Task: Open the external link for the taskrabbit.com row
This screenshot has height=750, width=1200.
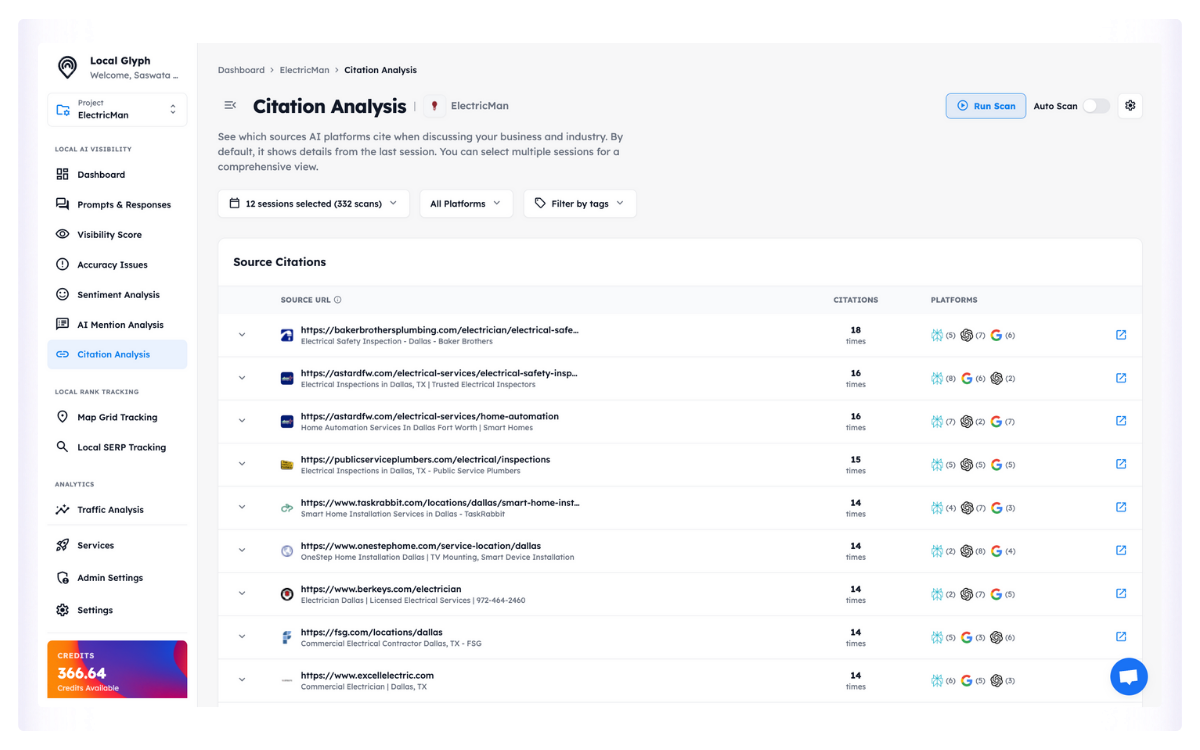Action: click(1120, 507)
